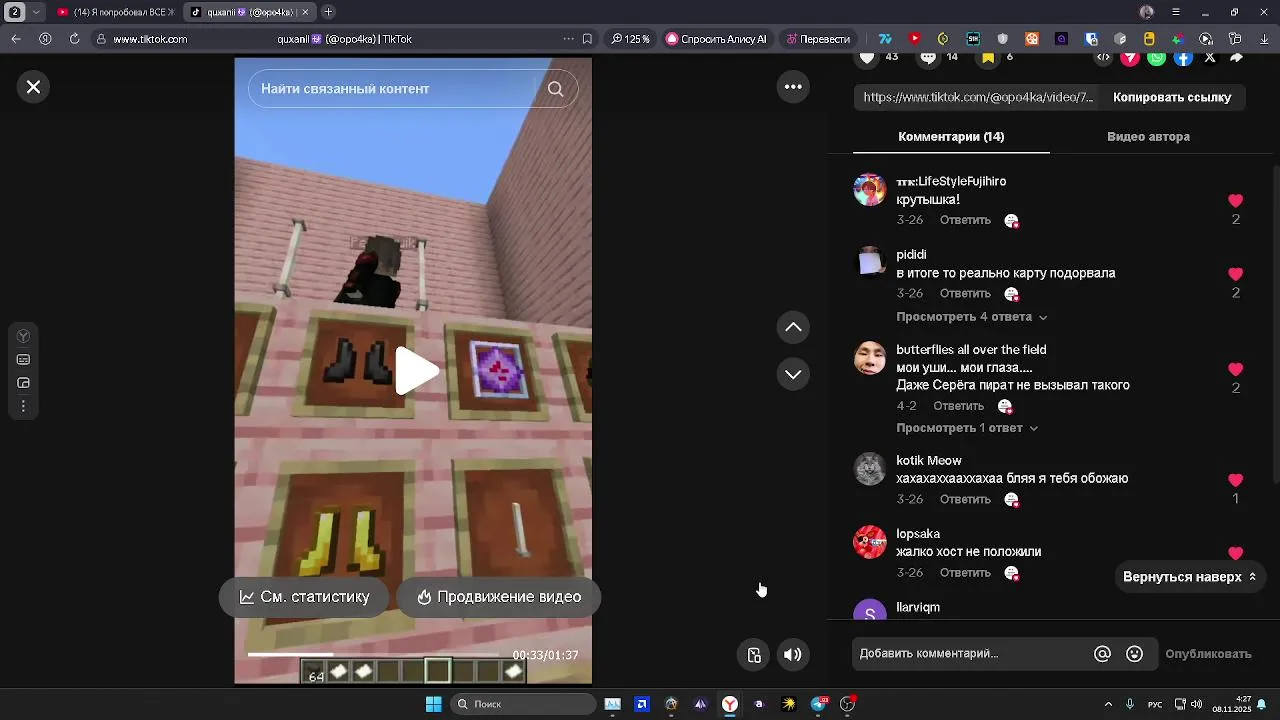Like butterflies all over the field comment

1235,369
